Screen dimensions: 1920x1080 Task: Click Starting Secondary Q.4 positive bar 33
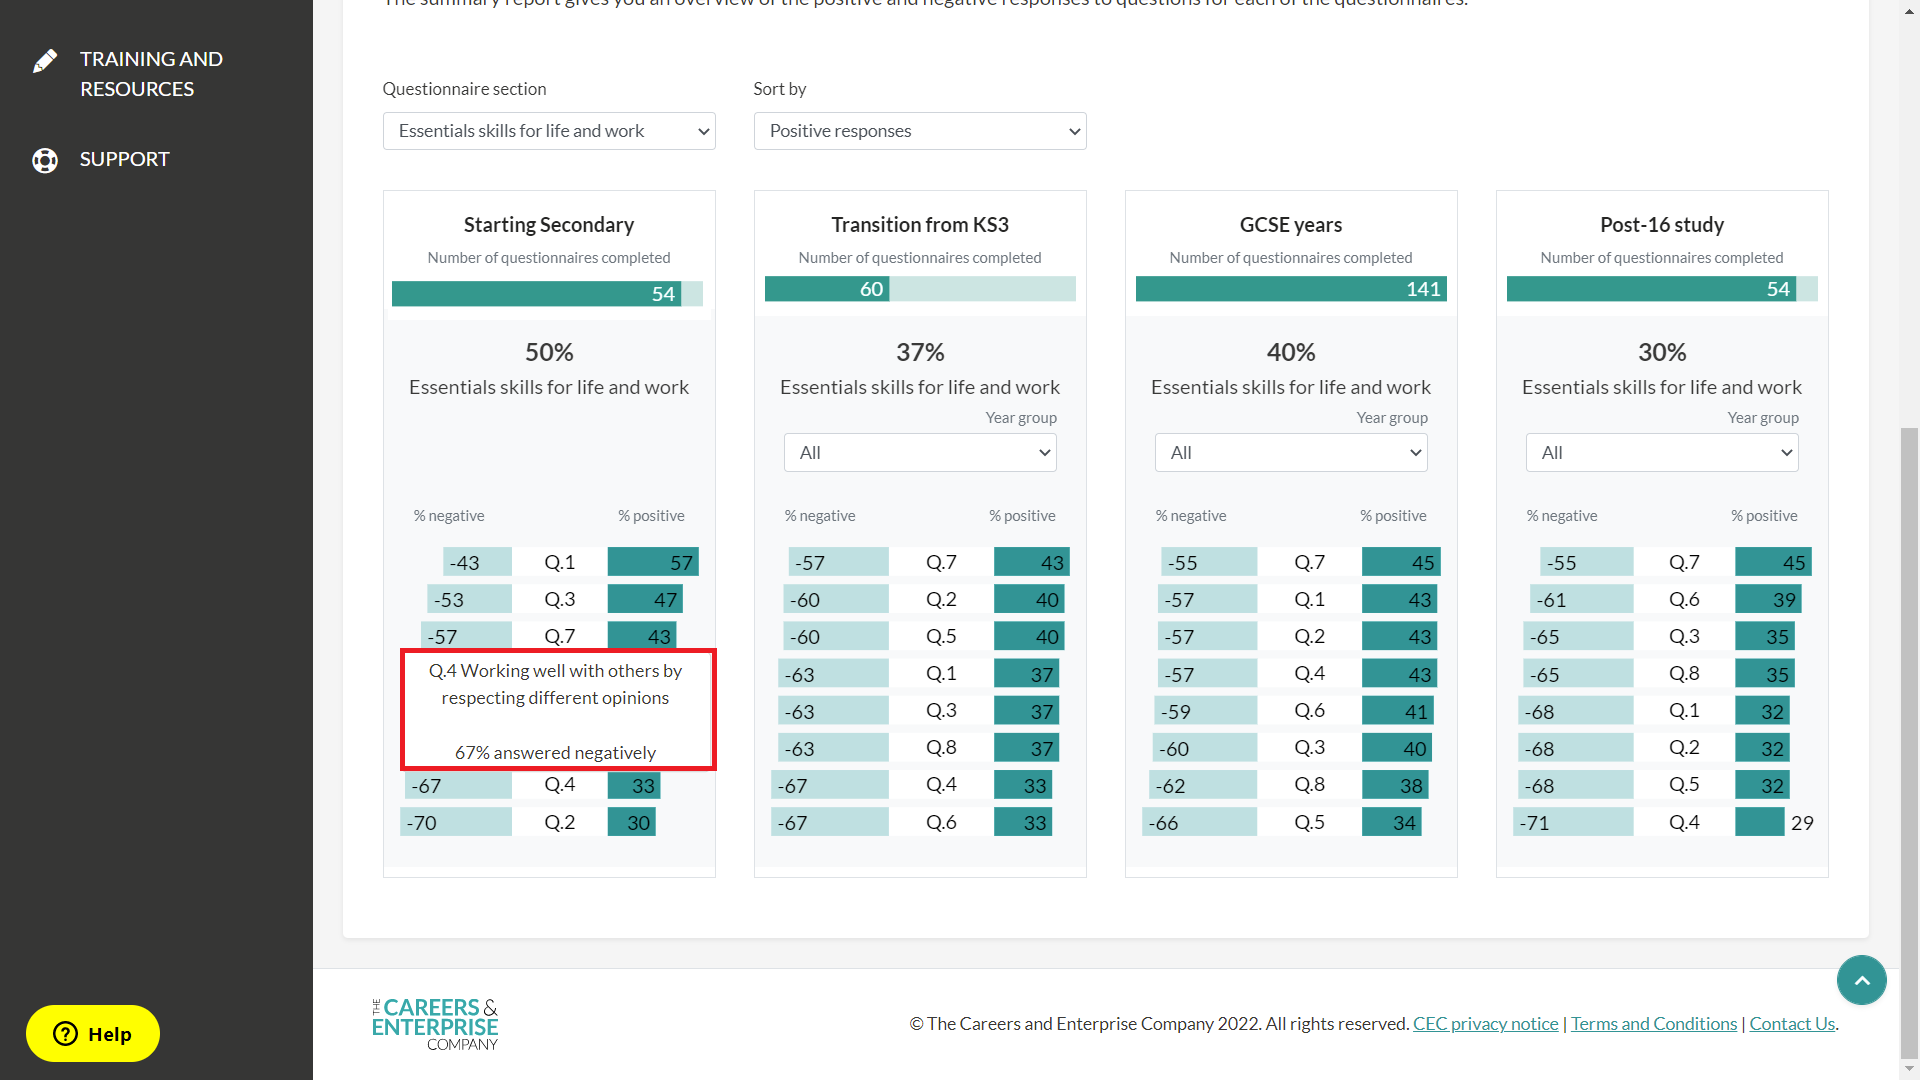click(x=634, y=785)
